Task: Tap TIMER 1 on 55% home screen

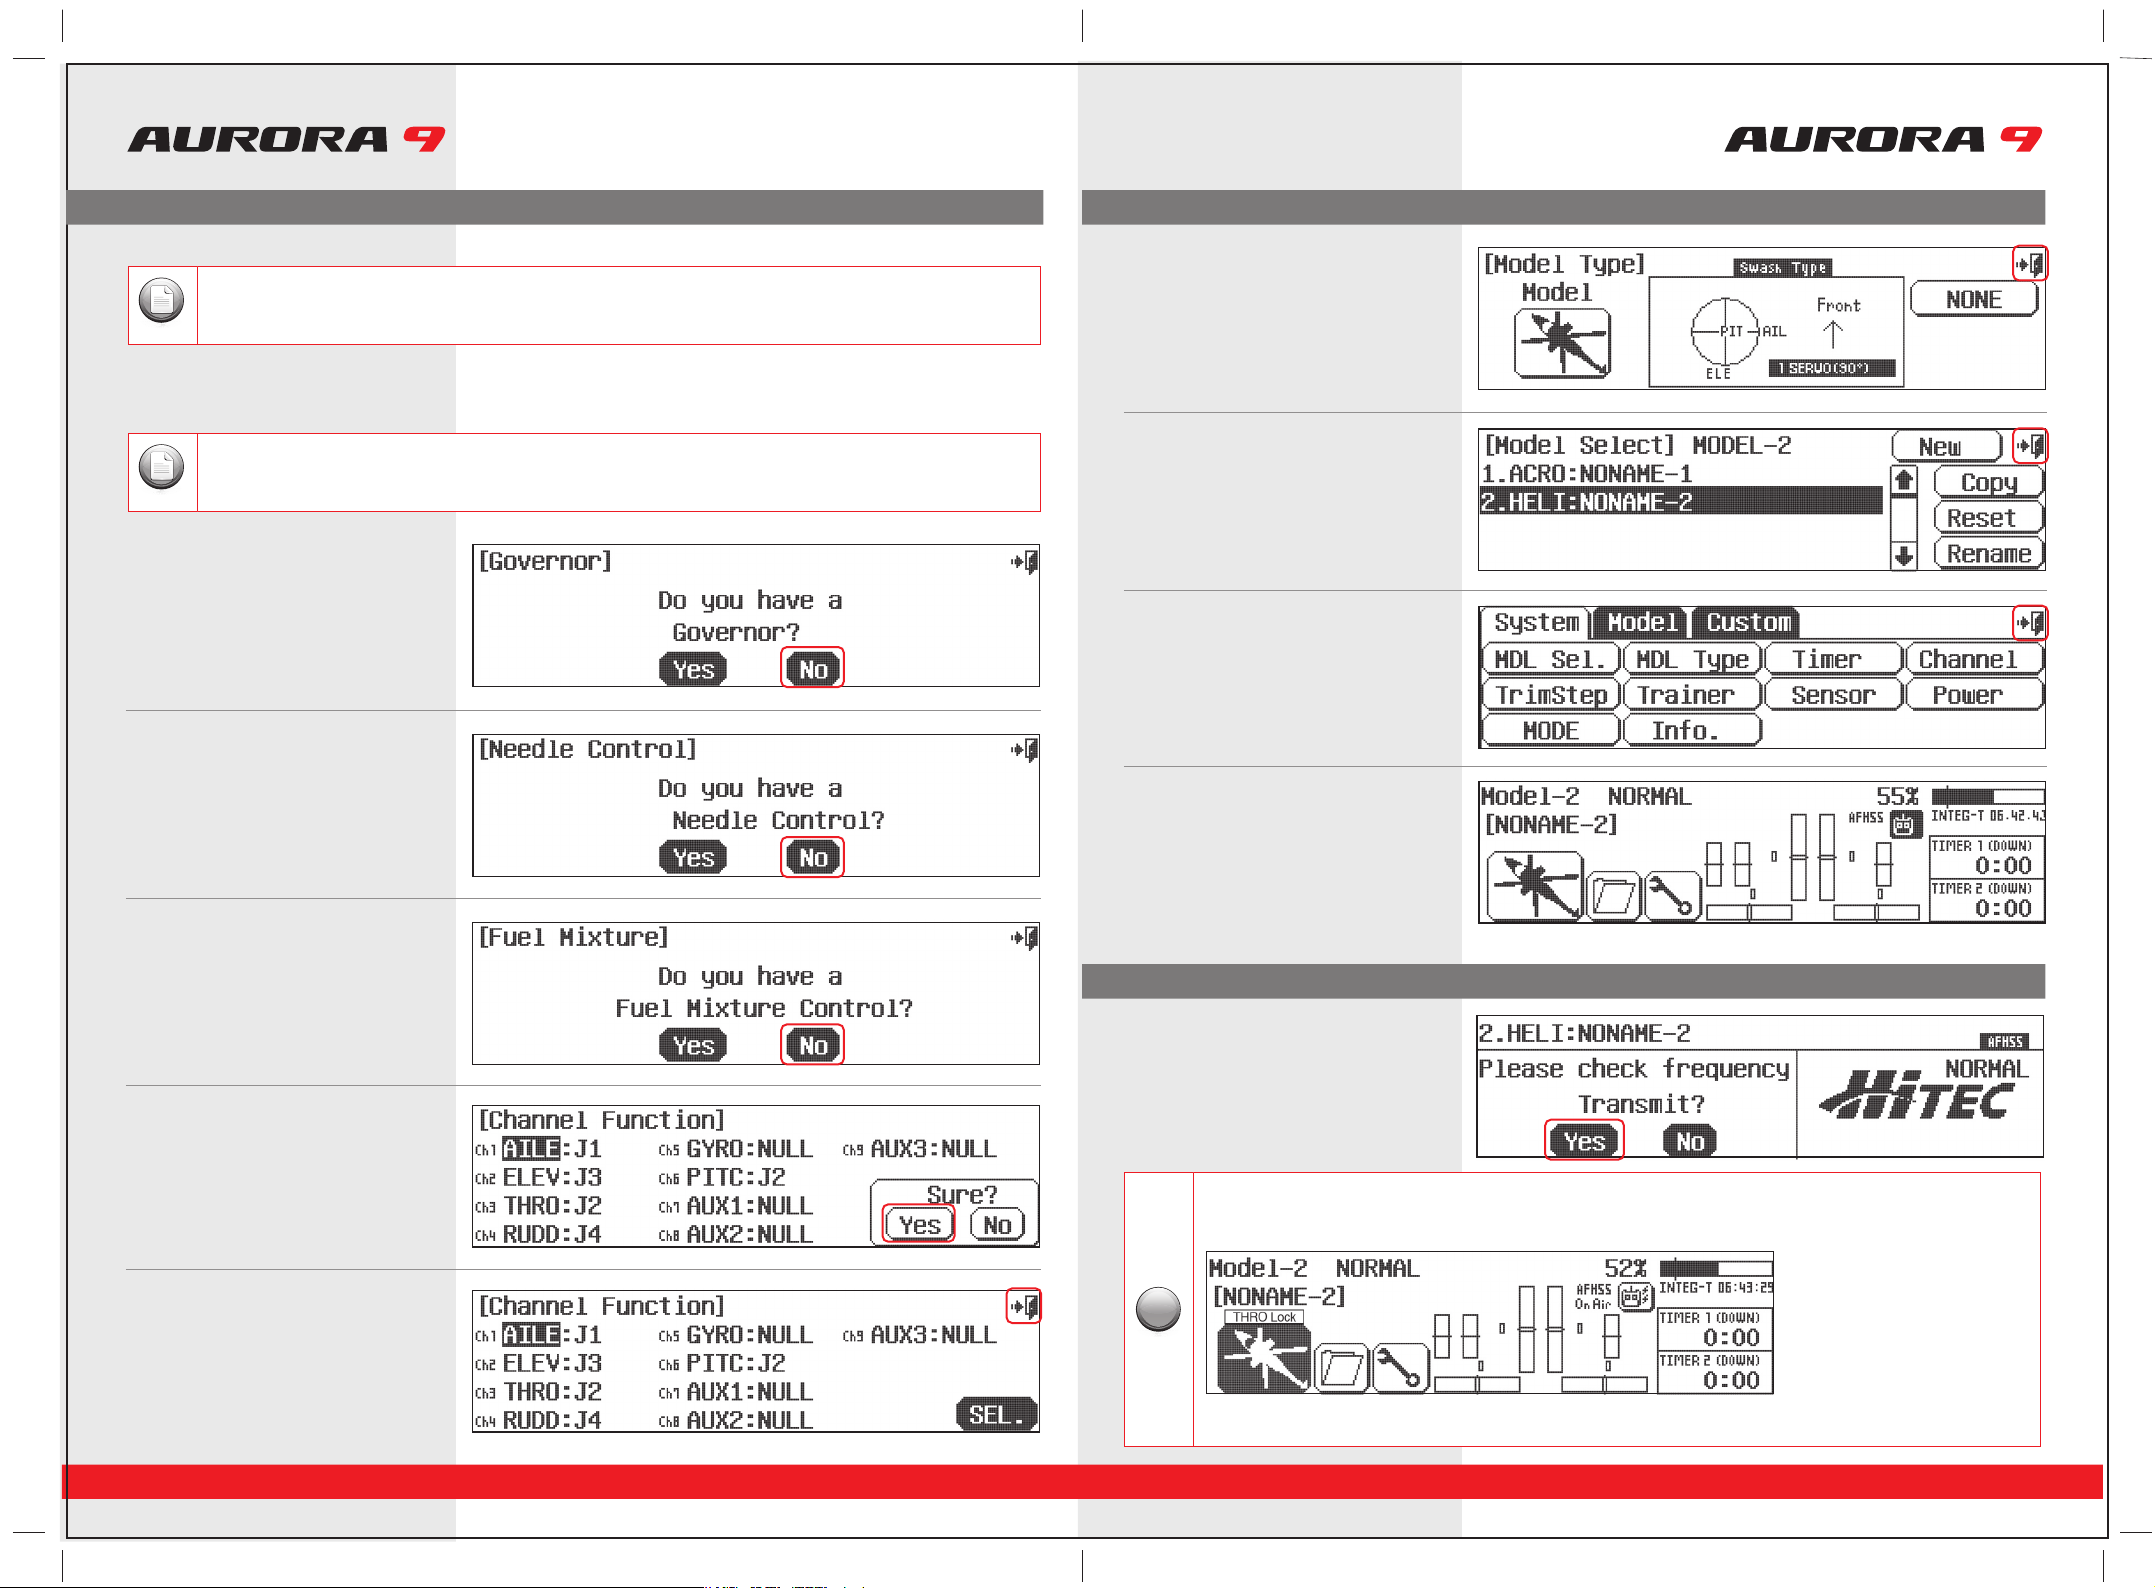Action: coord(1986,857)
